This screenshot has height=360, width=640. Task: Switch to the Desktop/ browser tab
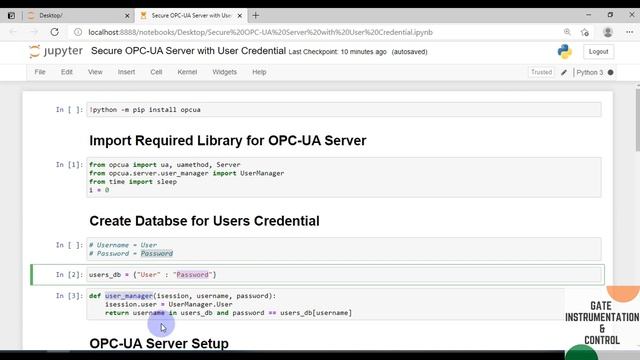(x=78, y=16)
